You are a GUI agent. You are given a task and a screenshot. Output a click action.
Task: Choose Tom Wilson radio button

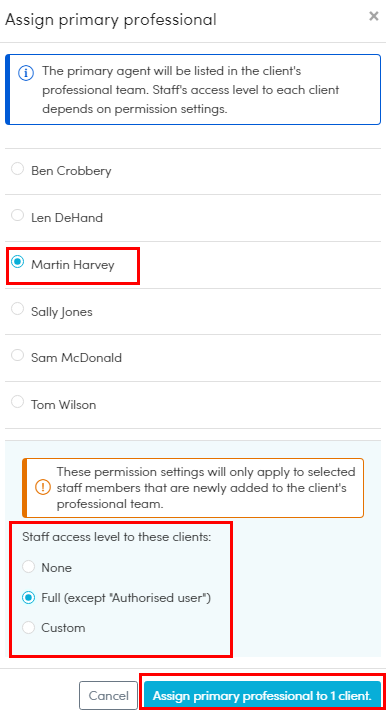tap(17, 402)
